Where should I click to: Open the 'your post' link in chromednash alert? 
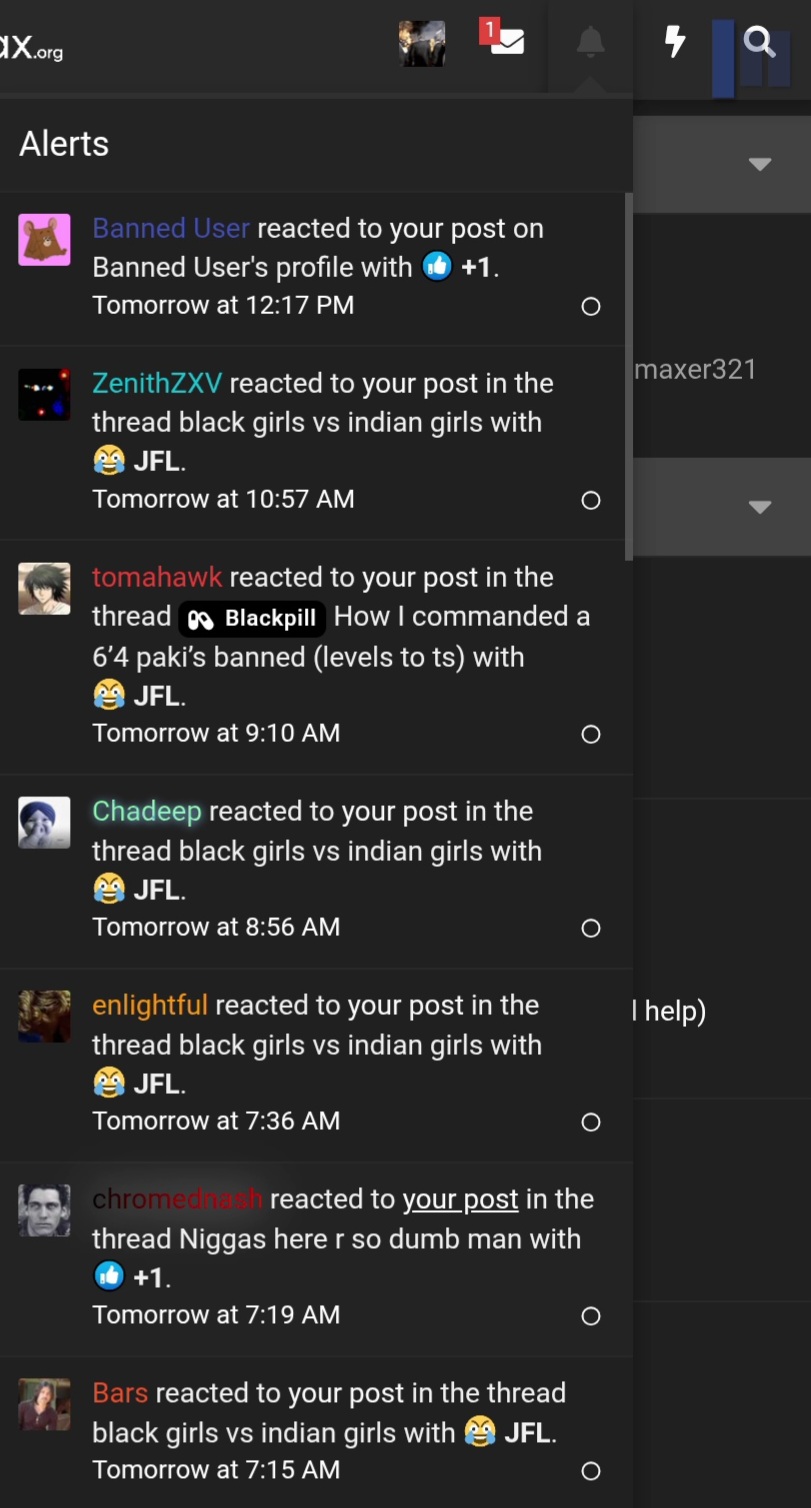click(460, 1199)
